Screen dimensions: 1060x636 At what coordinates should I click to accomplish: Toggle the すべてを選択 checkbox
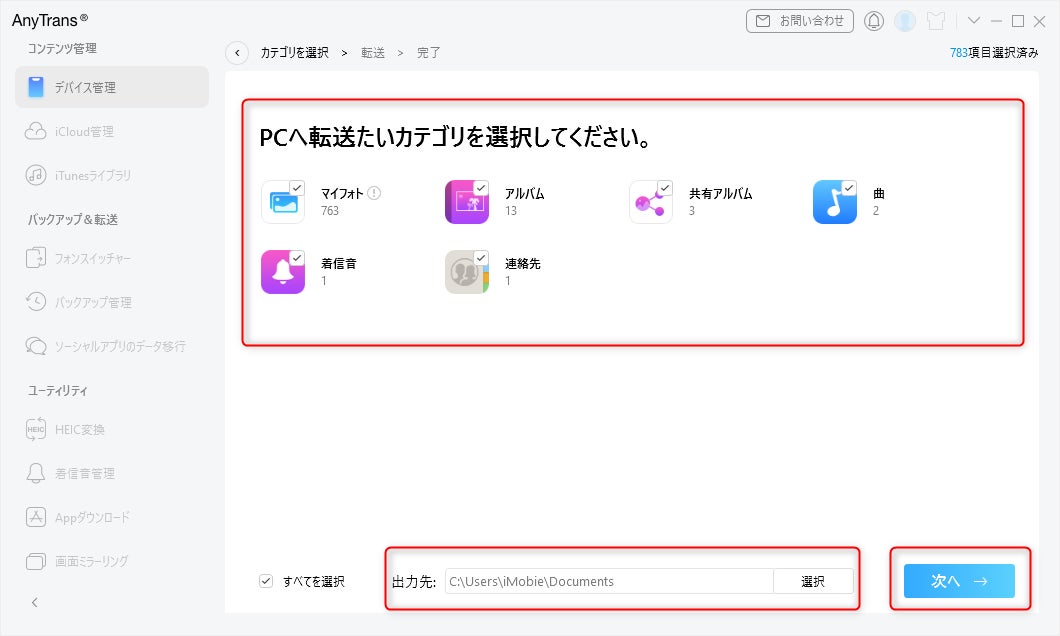coord(266,581)
